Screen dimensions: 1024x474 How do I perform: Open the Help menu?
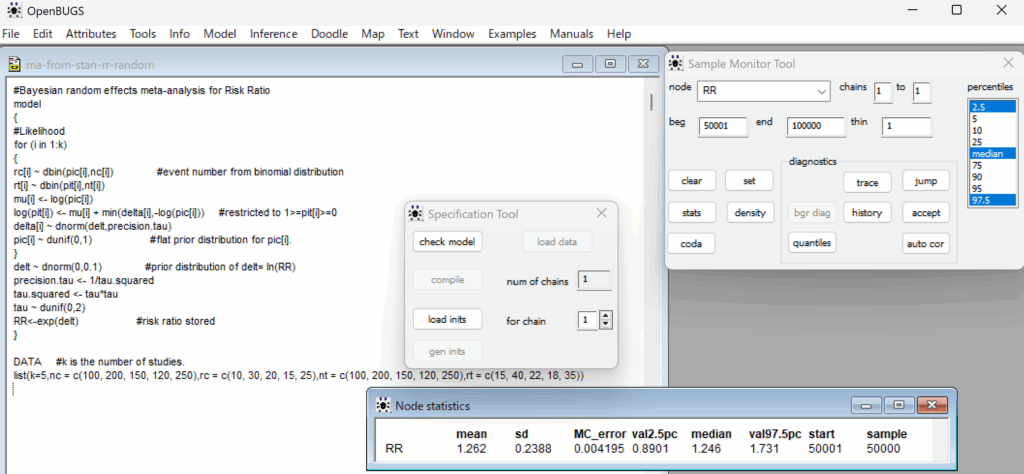coord(619,34)
